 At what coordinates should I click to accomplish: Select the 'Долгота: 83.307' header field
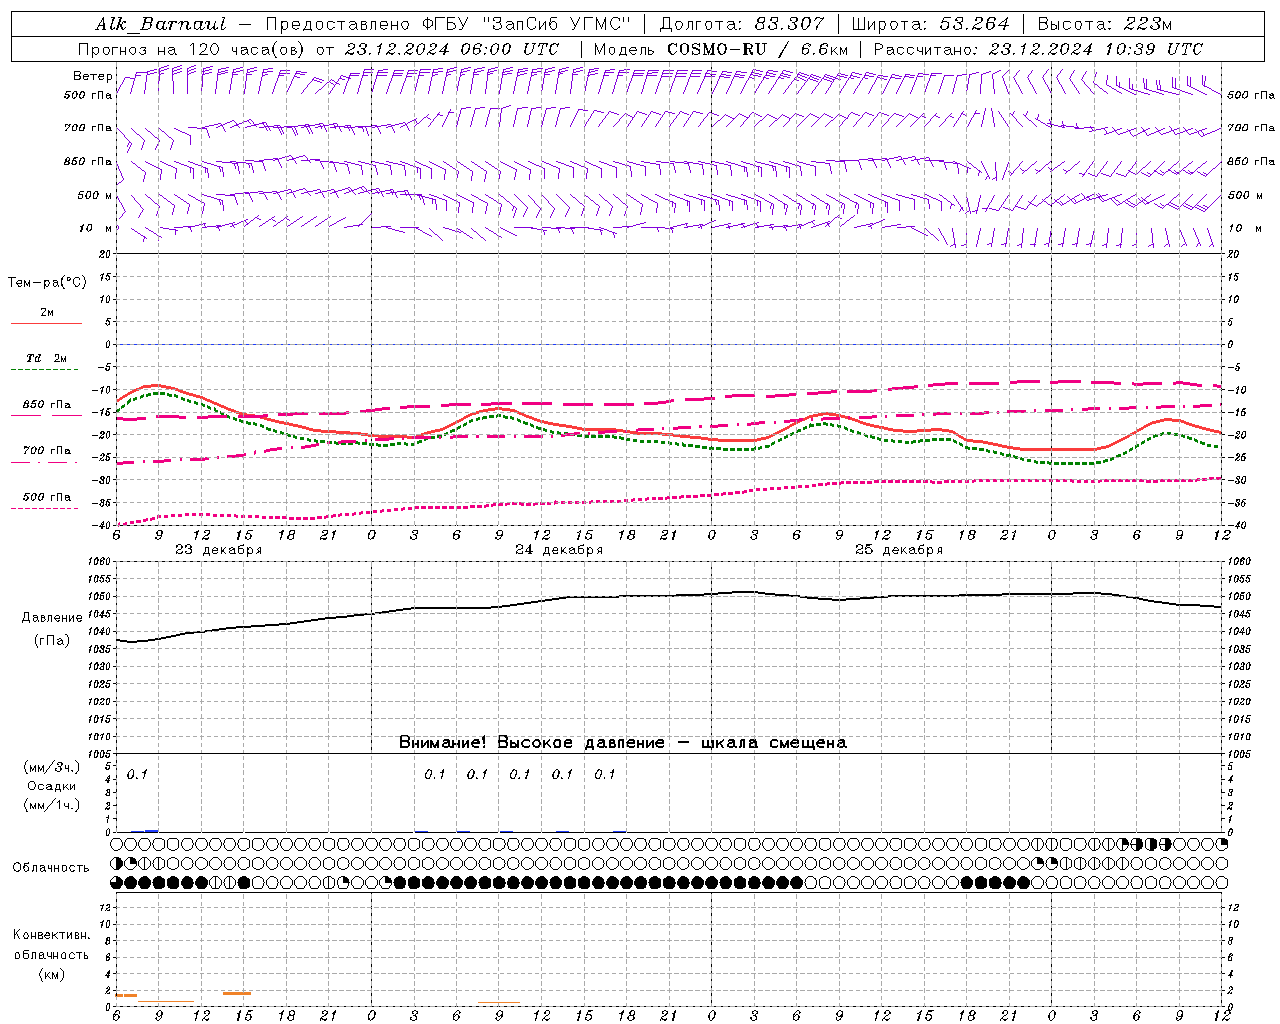click(x=742, y=24)
